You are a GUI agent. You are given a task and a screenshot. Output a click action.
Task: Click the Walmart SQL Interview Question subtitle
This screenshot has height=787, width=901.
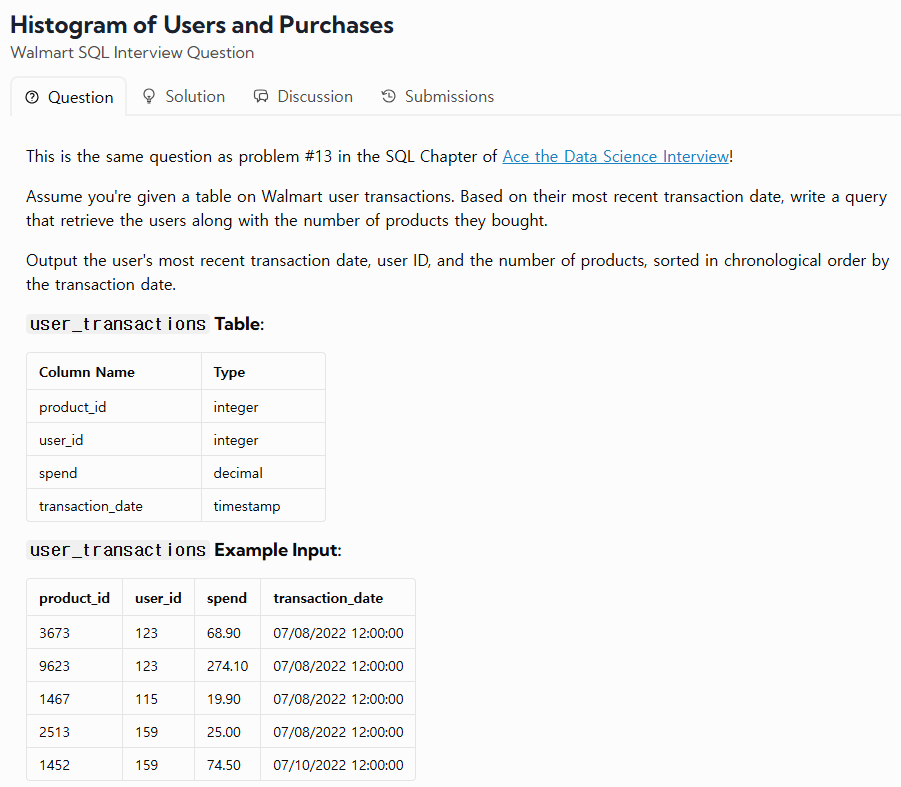132,53
